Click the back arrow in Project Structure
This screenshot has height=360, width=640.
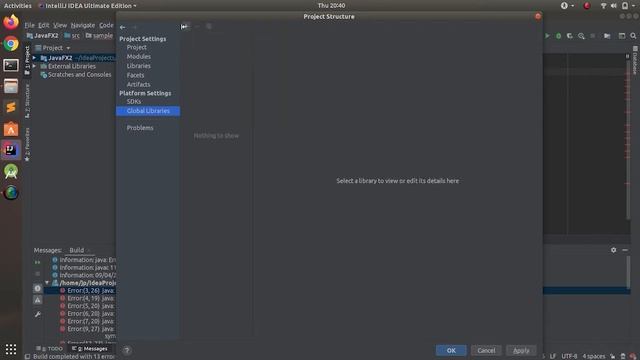122,27
